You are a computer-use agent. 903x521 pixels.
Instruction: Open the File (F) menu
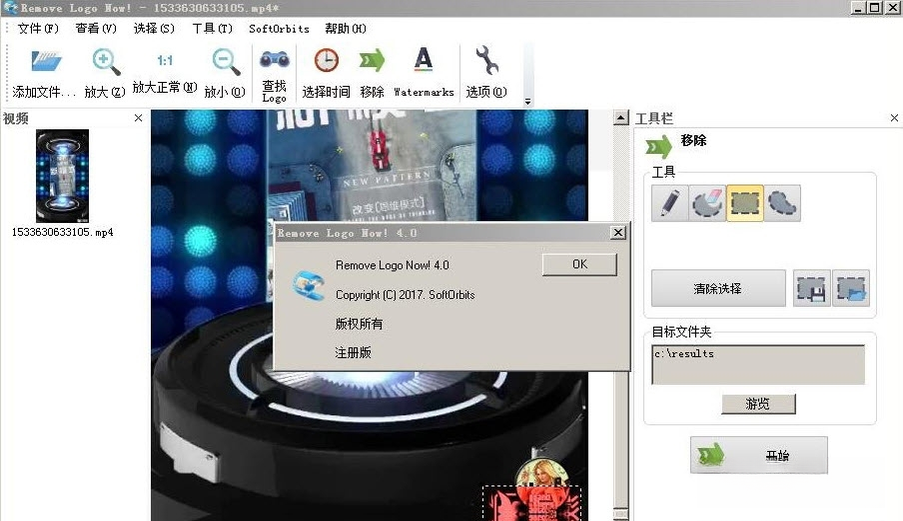click(38, 28)
